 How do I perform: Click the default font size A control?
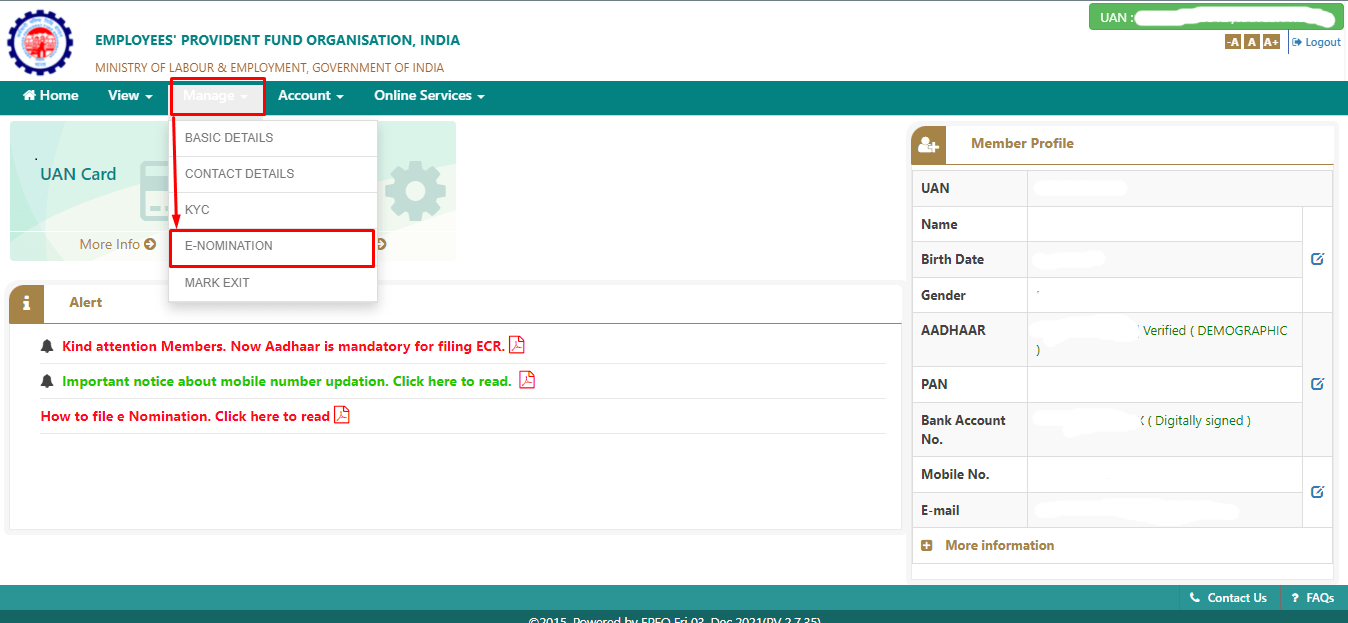(x=1251, y=41)
